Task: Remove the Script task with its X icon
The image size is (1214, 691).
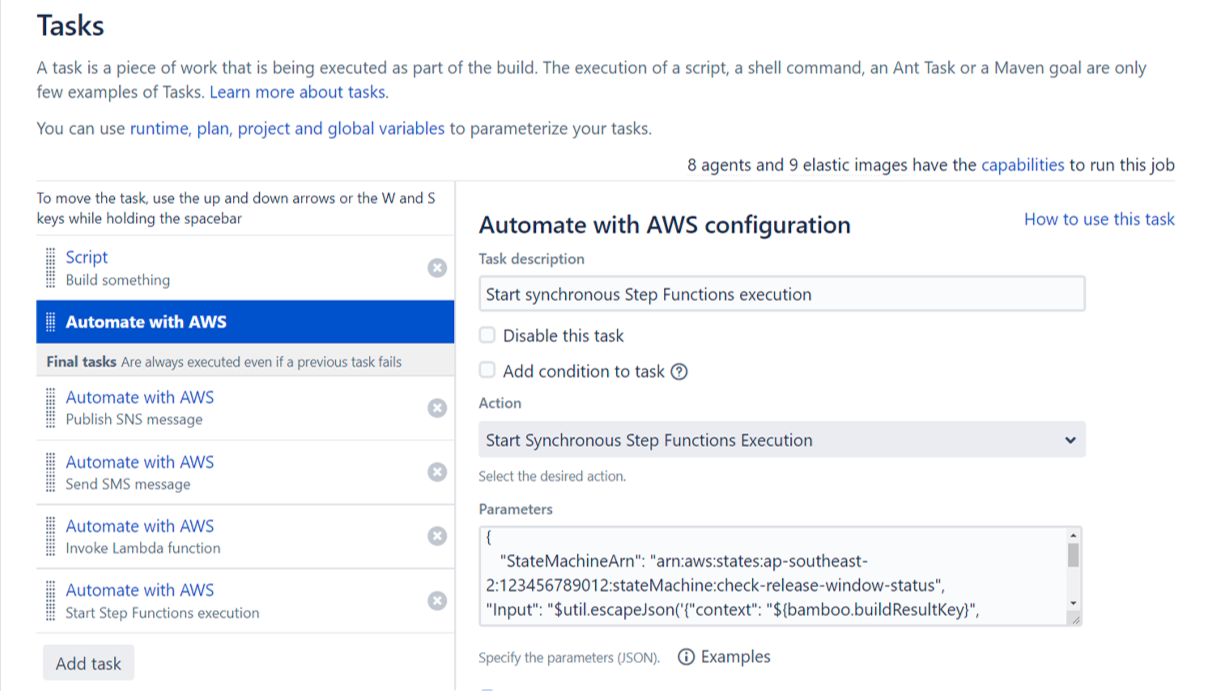Action: coord(437,268)
